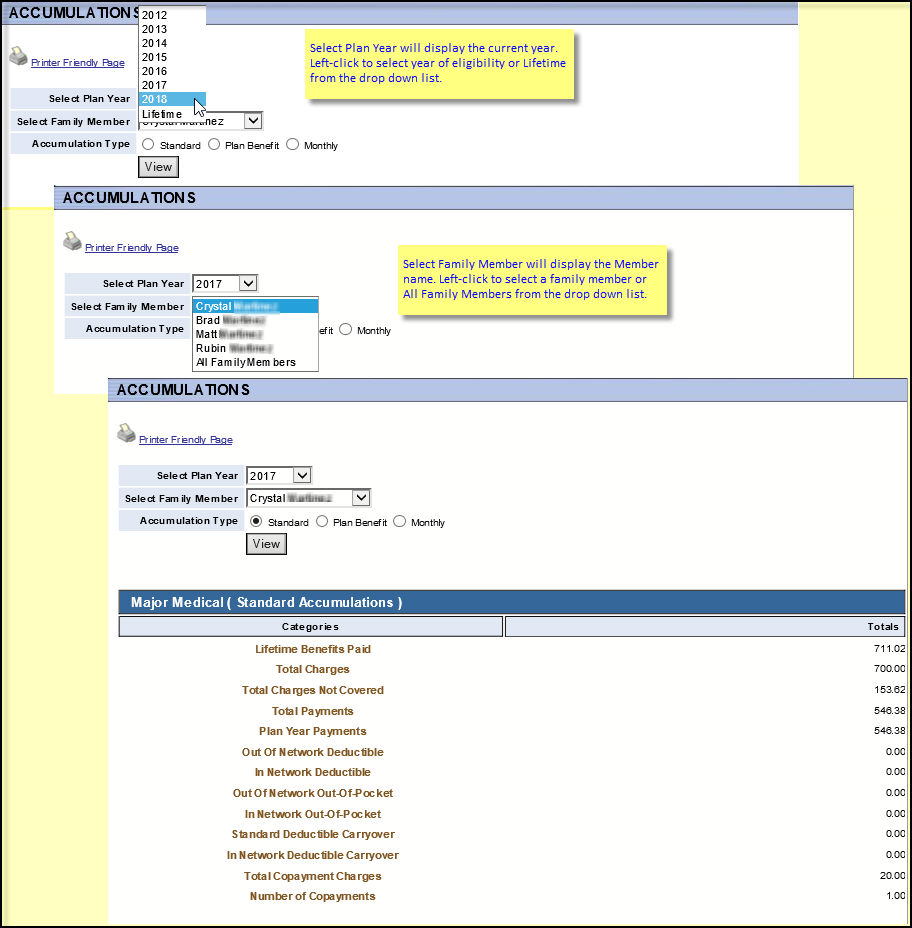The image size is (912, 928).
Task: Select Crystal in family member list
Action: 255,306
